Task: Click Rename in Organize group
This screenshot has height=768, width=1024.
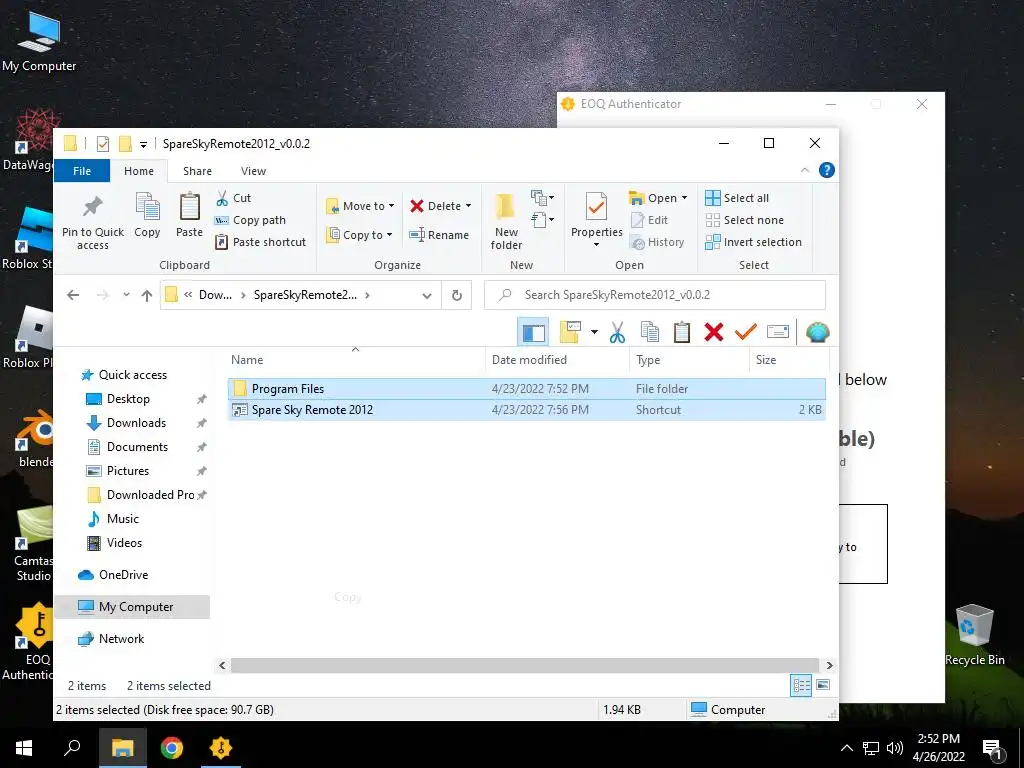Action: 439,234
